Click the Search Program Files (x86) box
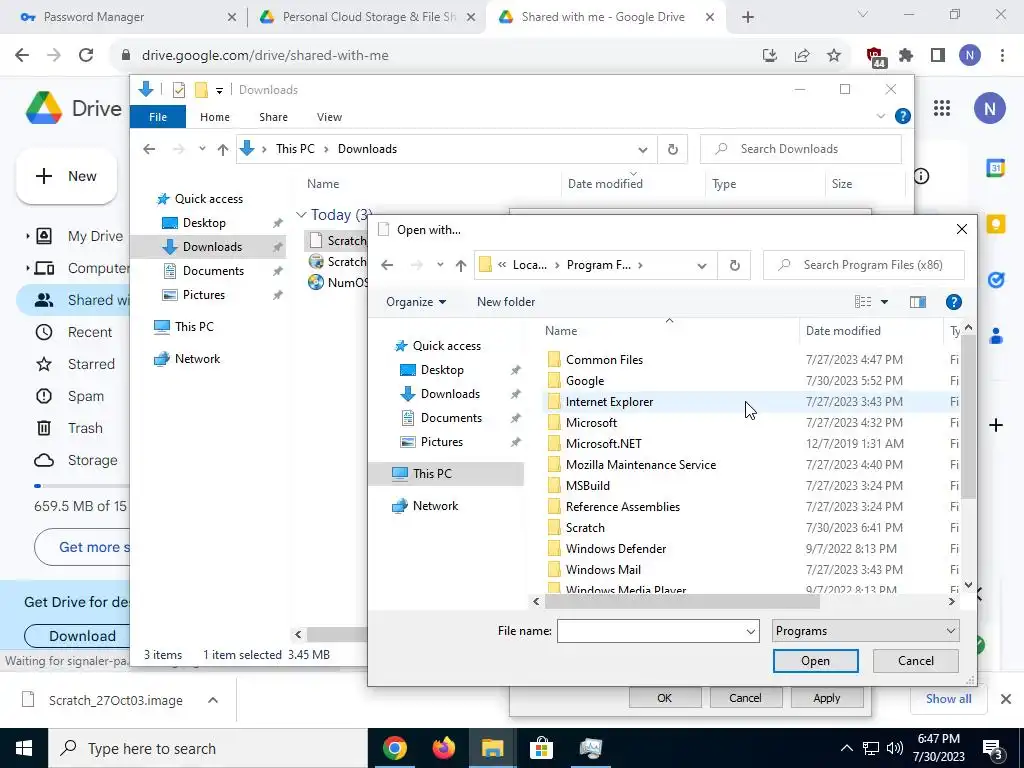Image resolution: width=1024 pixels, height=768 pixels. (x=863, y=265)
